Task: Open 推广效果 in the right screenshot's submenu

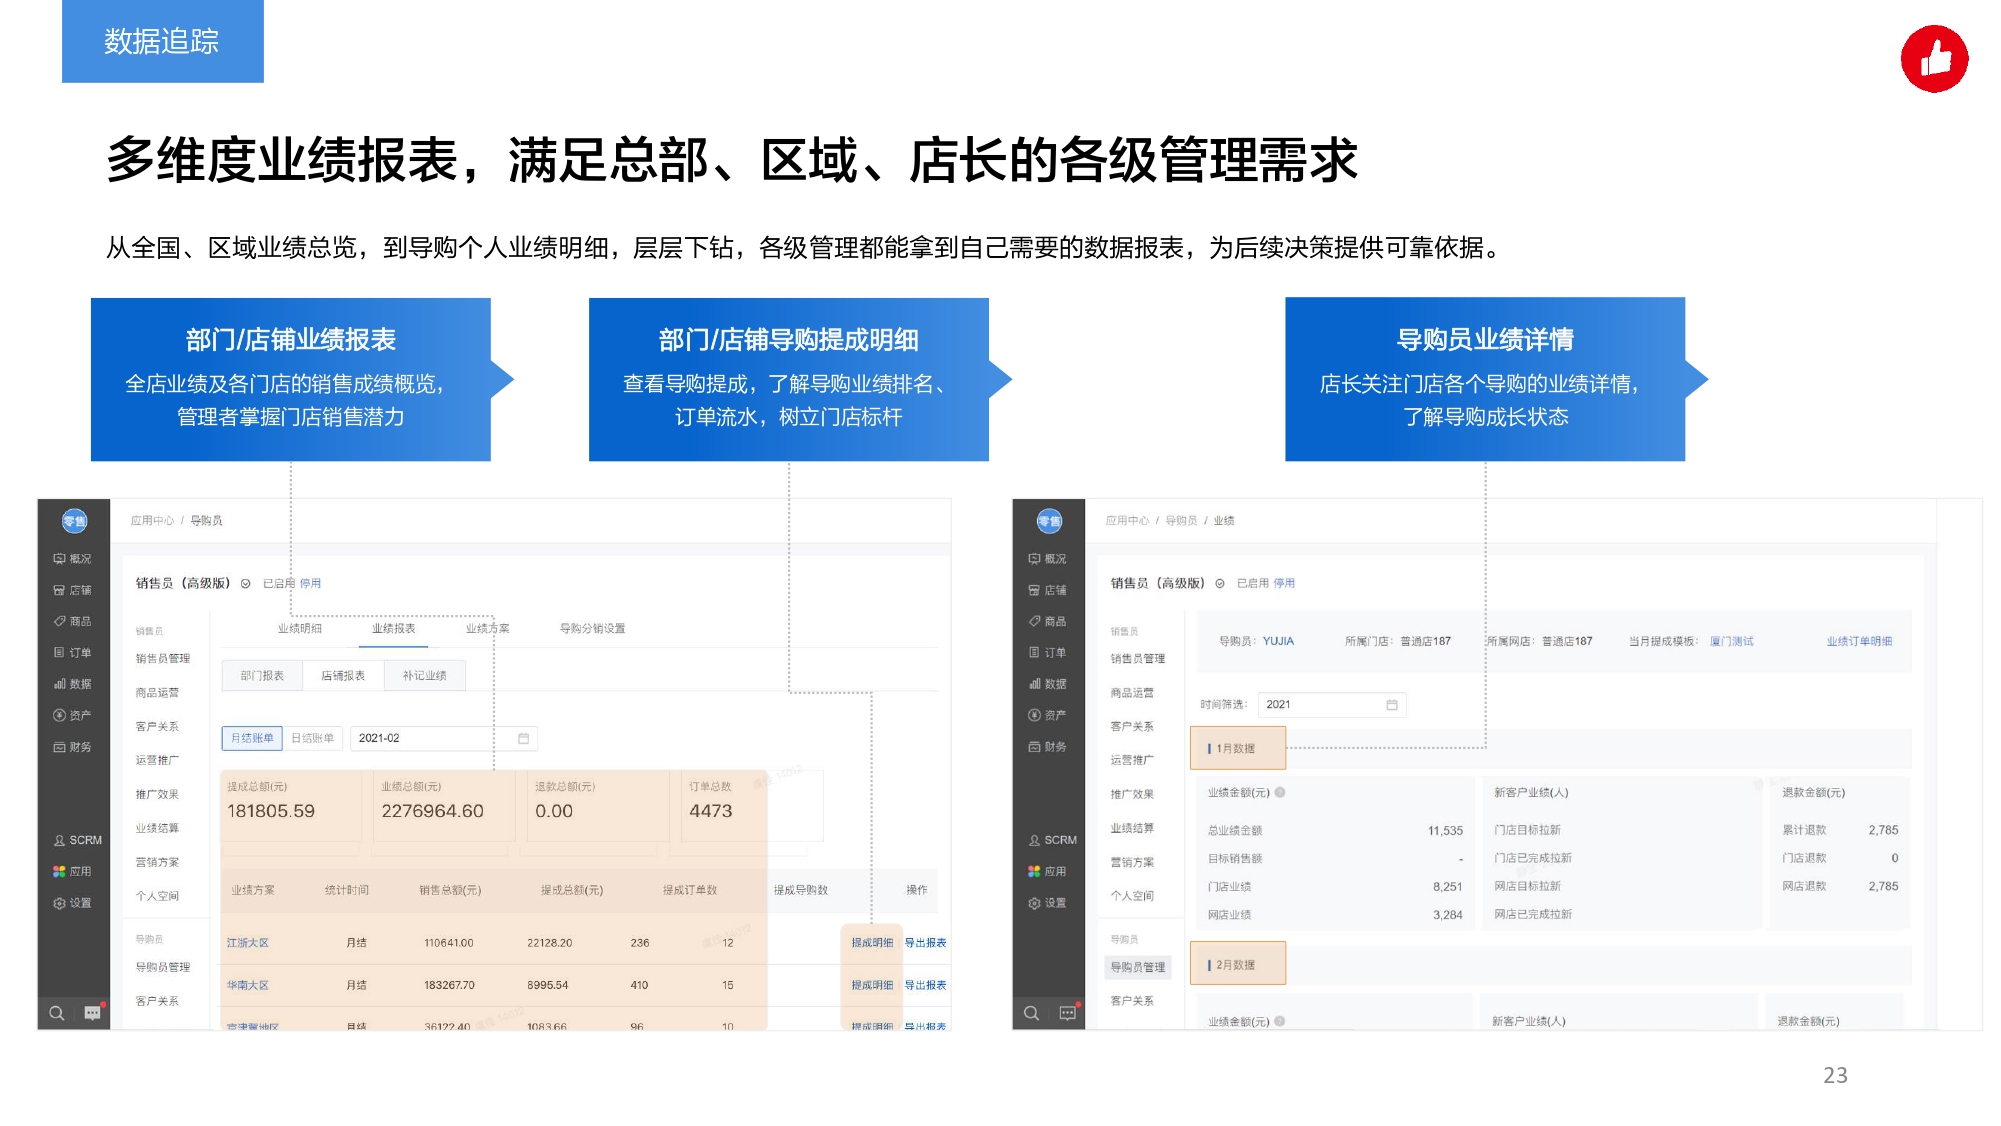Action: click(1132, 794)
